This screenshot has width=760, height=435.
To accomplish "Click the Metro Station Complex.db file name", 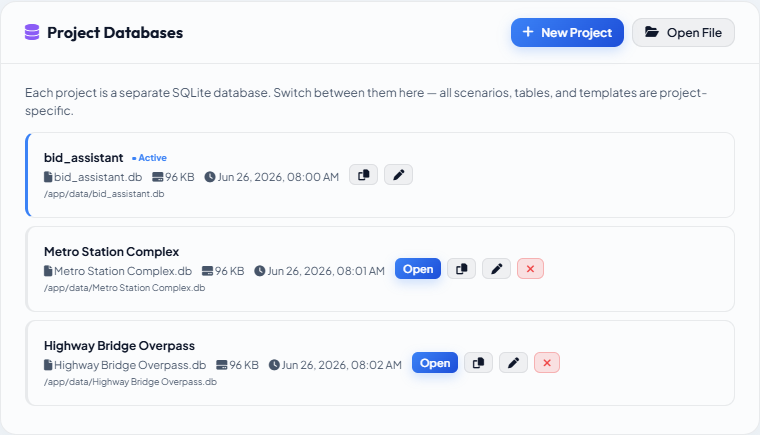I will [x=123, y=271].
